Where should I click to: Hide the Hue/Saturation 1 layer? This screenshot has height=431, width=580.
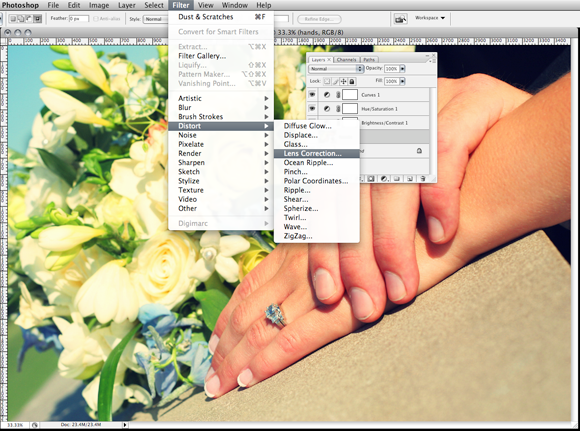click(x=313, y=109)
